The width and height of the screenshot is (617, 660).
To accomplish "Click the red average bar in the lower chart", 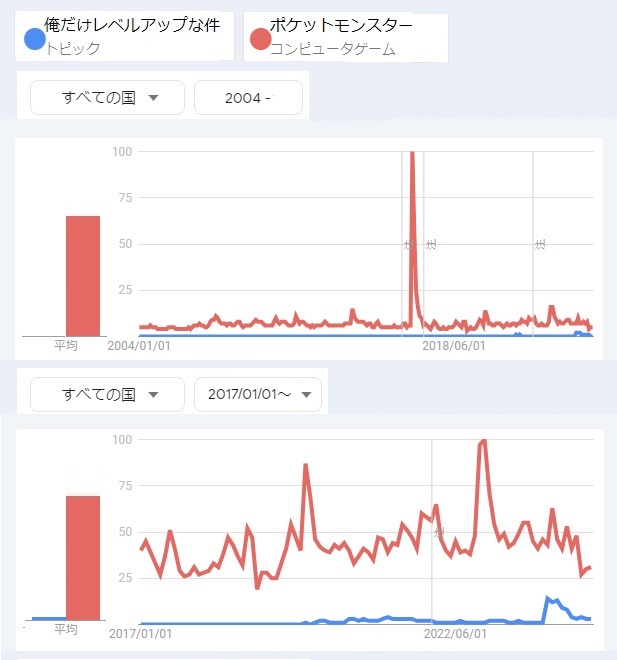I will 83,557.
